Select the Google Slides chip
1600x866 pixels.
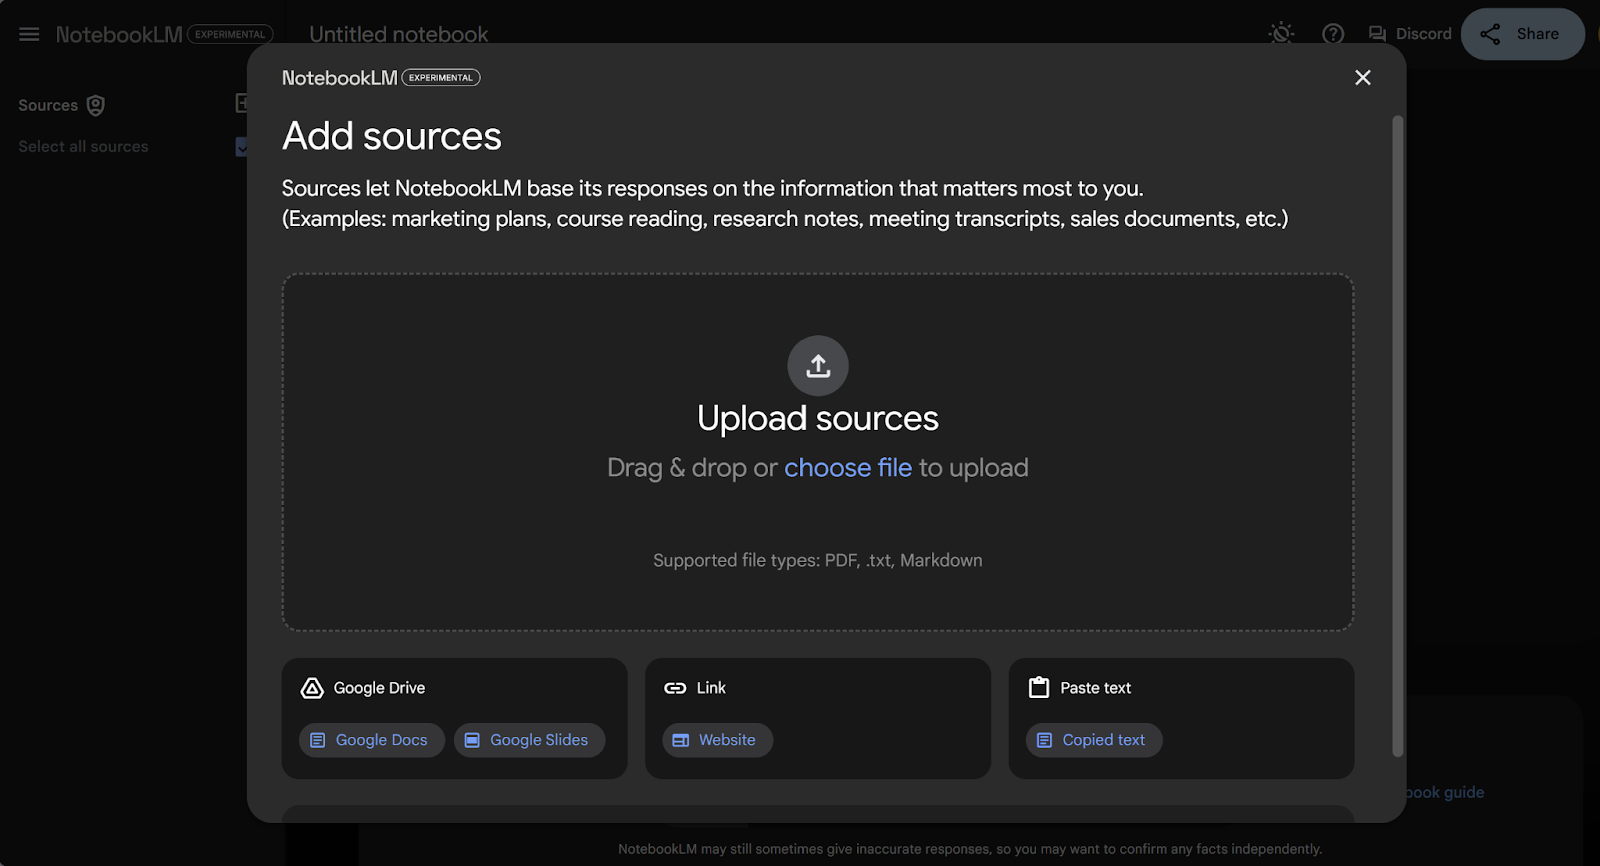click(x=529, y=740)
